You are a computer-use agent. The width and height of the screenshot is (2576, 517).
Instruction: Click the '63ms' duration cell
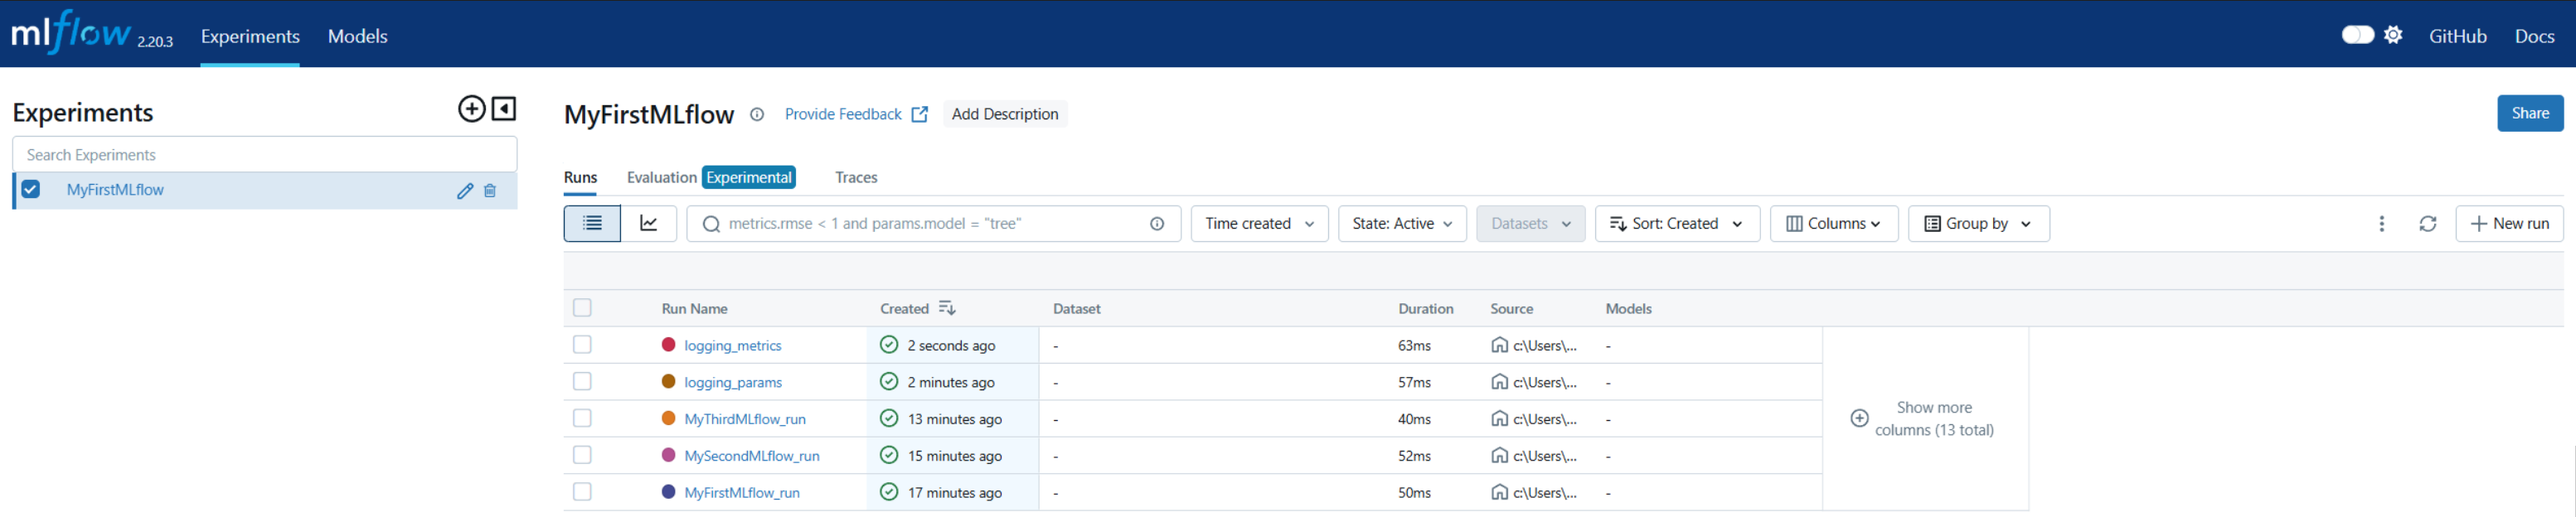[1414, 346]
